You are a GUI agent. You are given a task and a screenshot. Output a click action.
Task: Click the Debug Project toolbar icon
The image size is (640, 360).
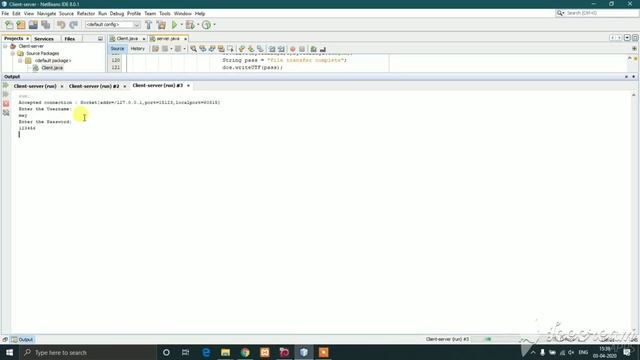pyautogui.click(x=190, y=25)
